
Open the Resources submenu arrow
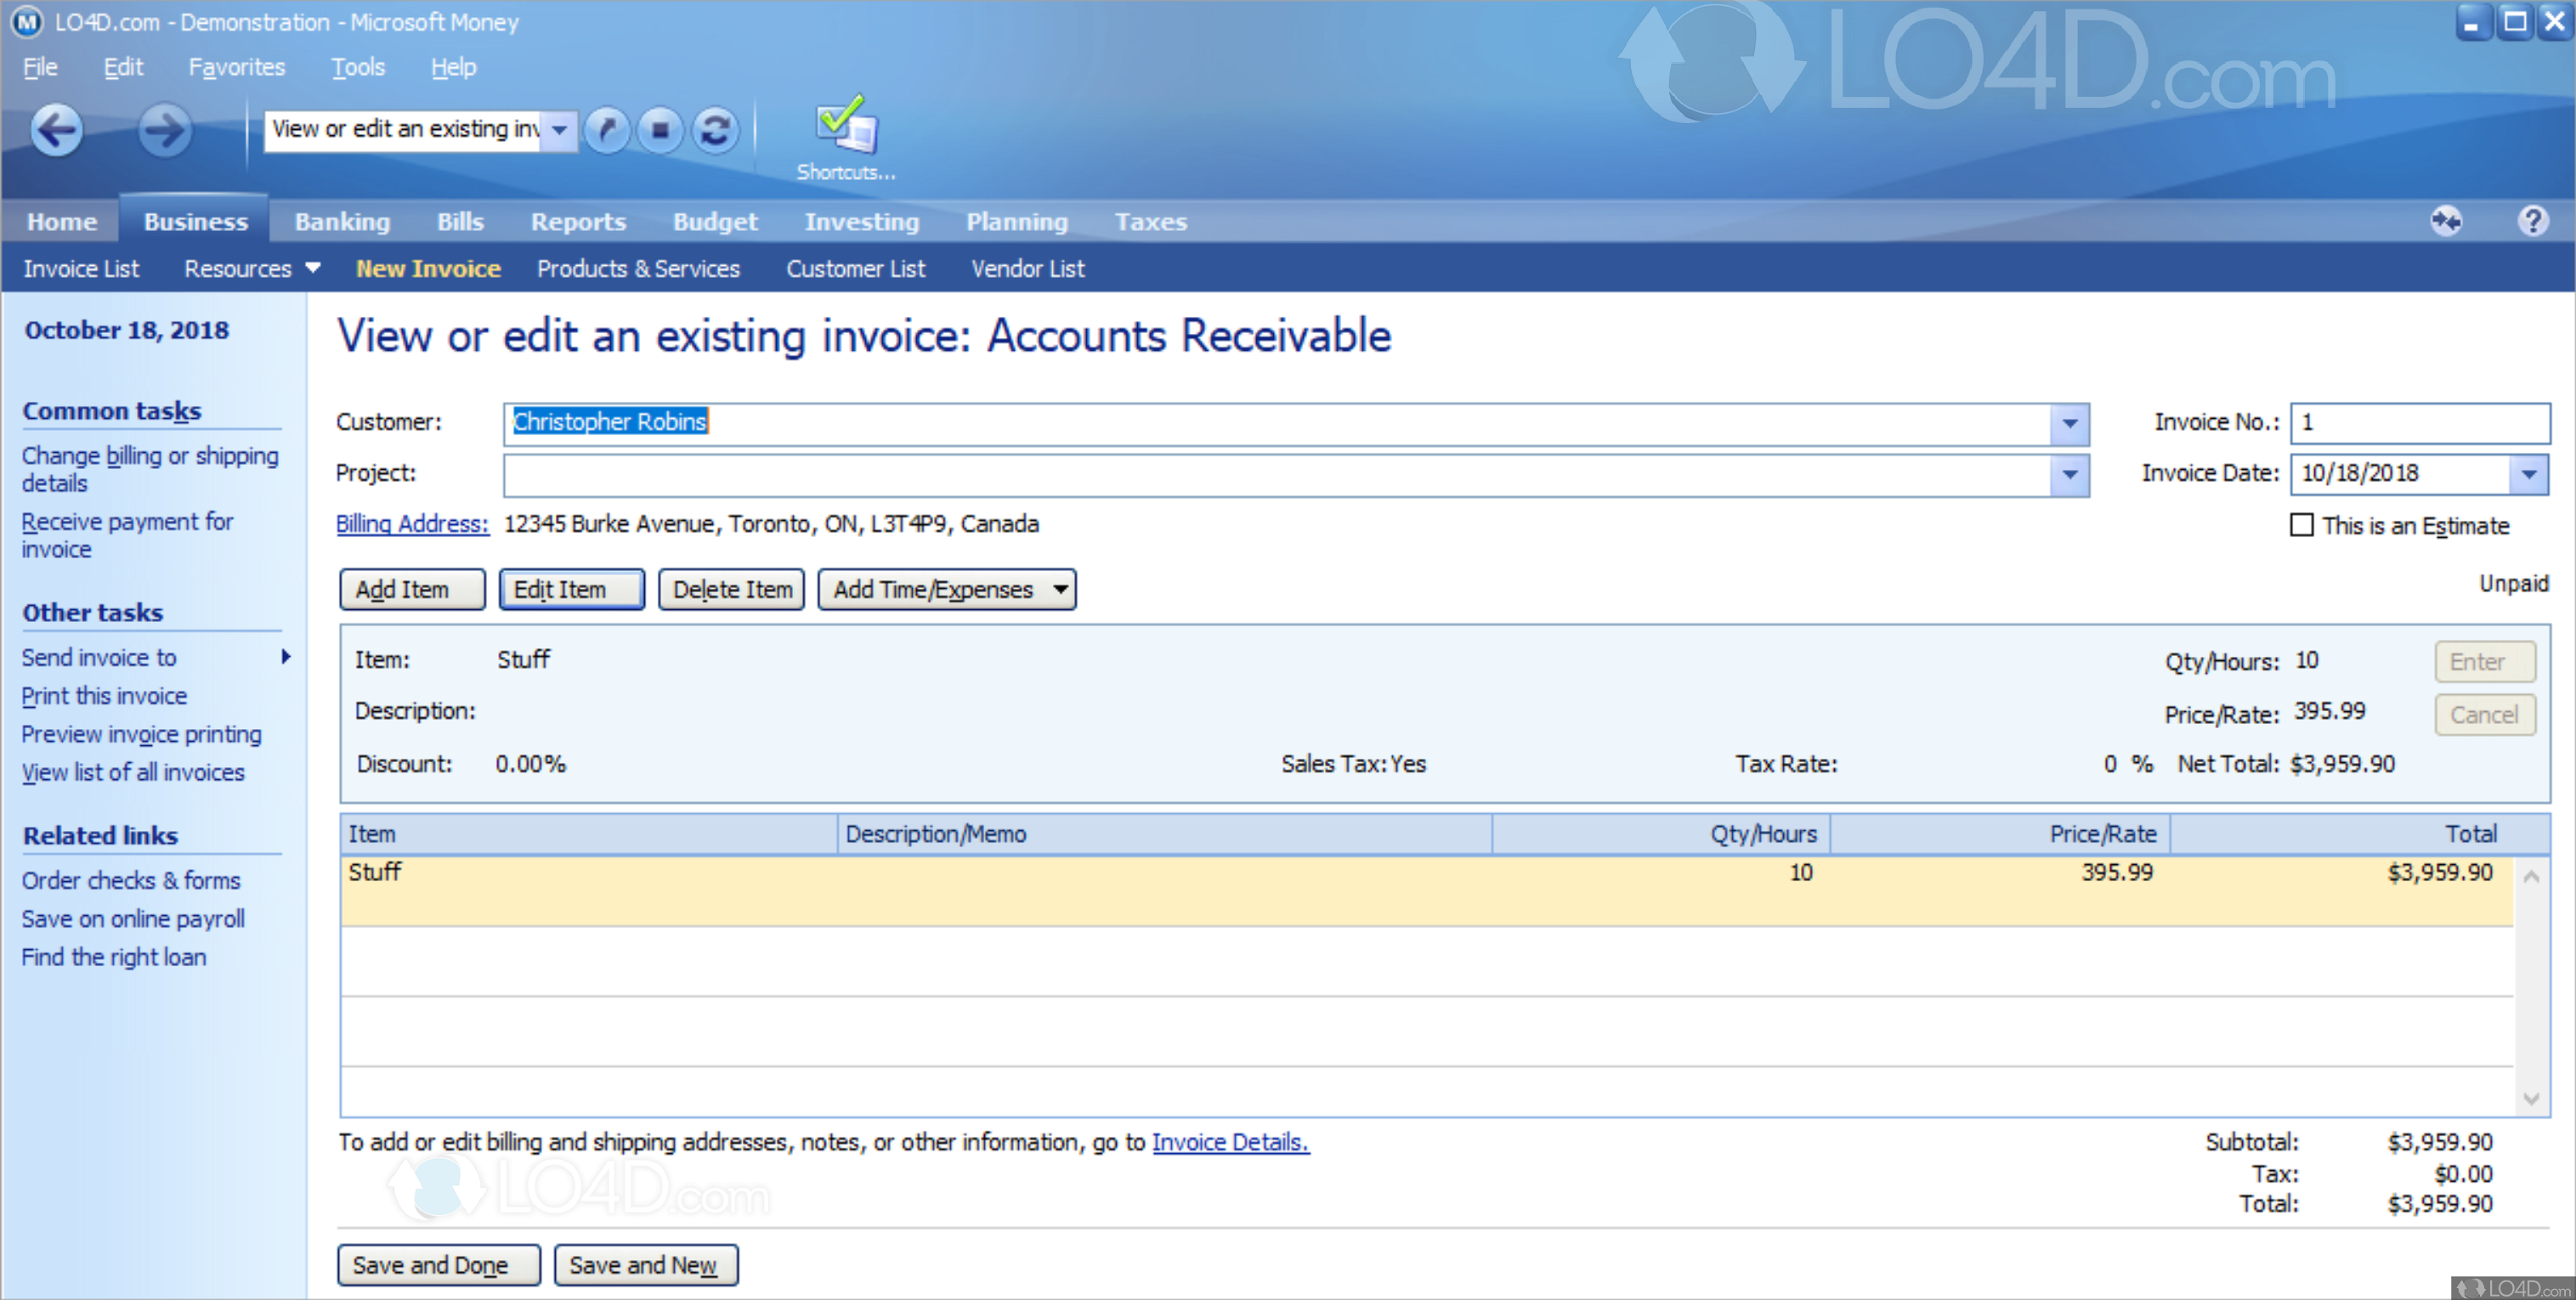pyautogui.click(x=313, y=268)
